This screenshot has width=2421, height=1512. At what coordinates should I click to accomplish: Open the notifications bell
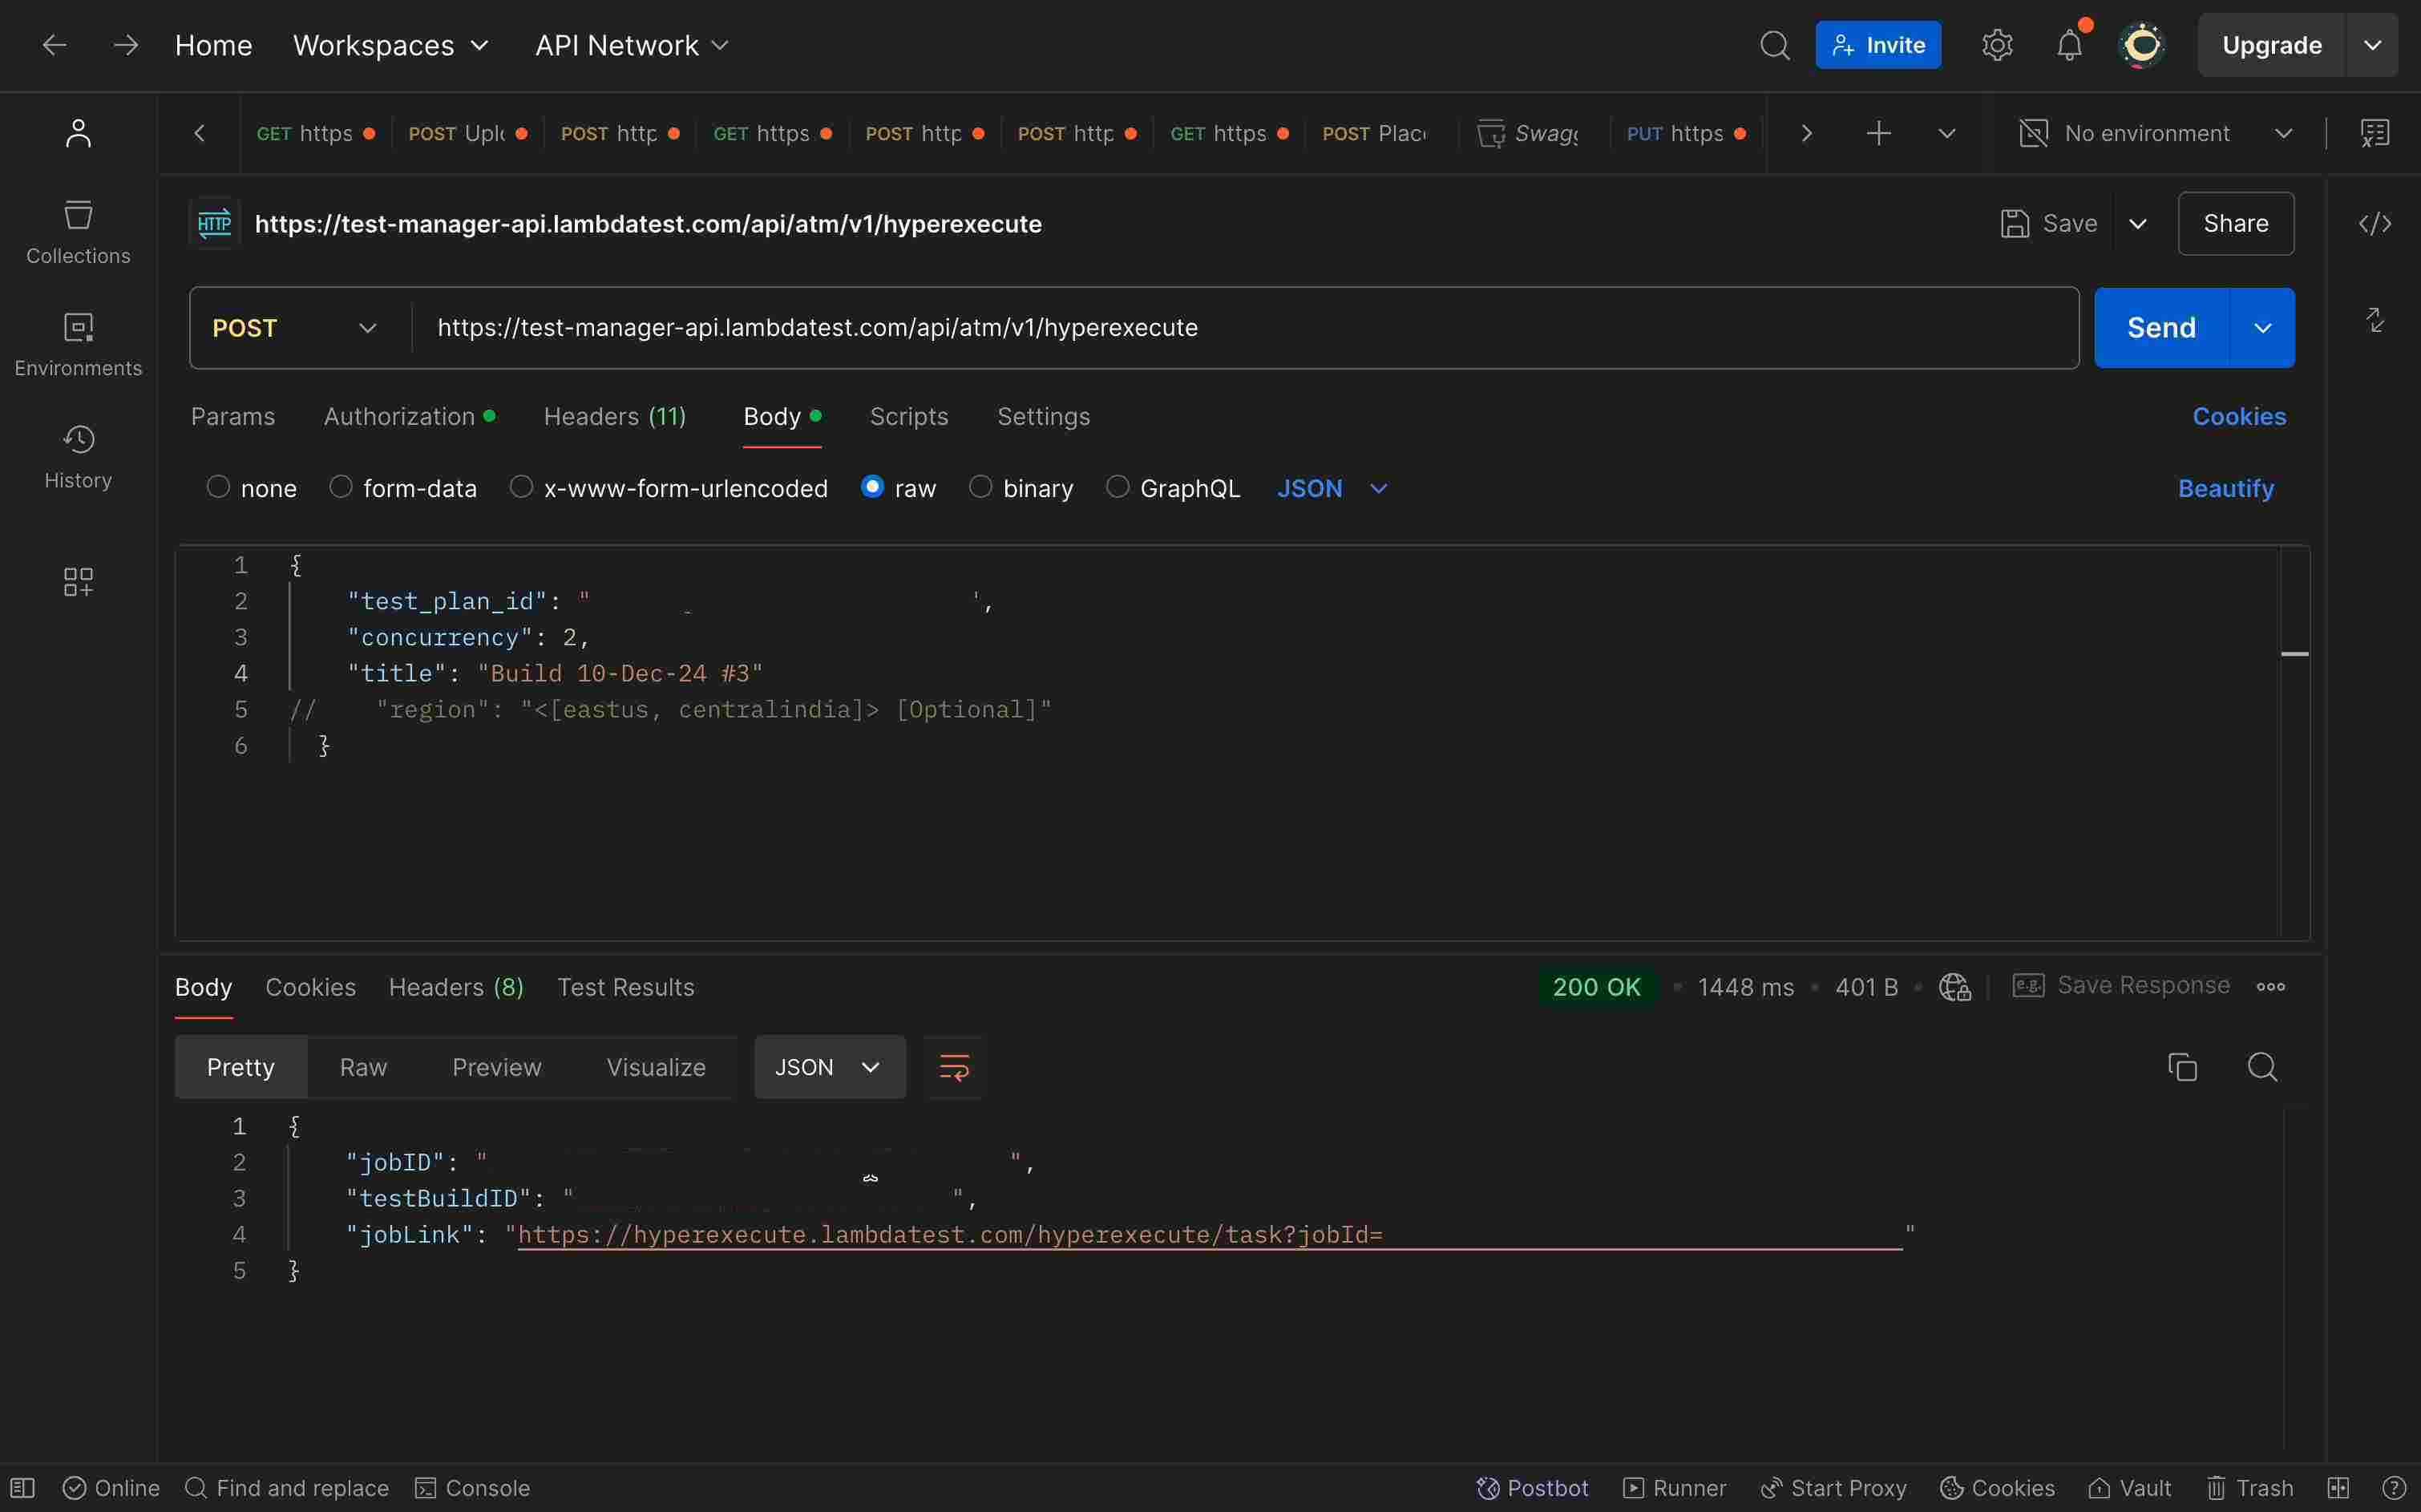pos(2069,45)
